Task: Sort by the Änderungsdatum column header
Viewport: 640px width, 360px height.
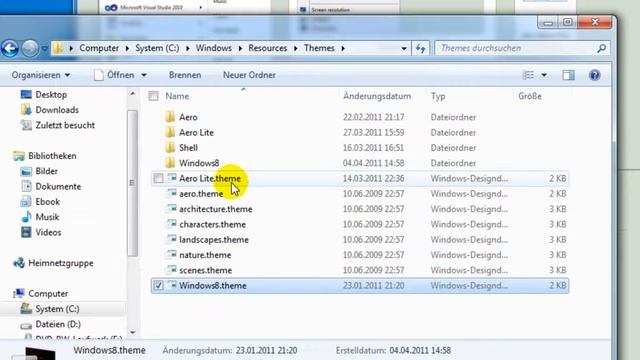Action: point(377,96)
